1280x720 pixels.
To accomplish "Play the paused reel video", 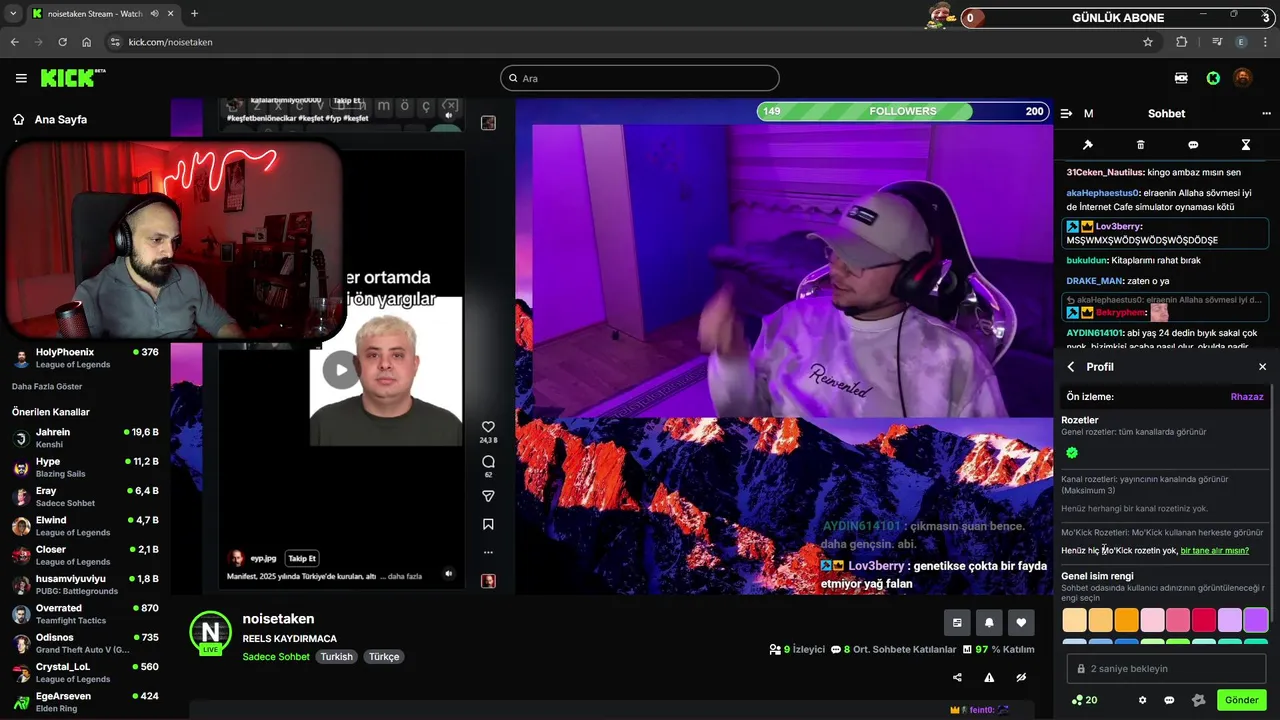I will (x=341, y=369).
